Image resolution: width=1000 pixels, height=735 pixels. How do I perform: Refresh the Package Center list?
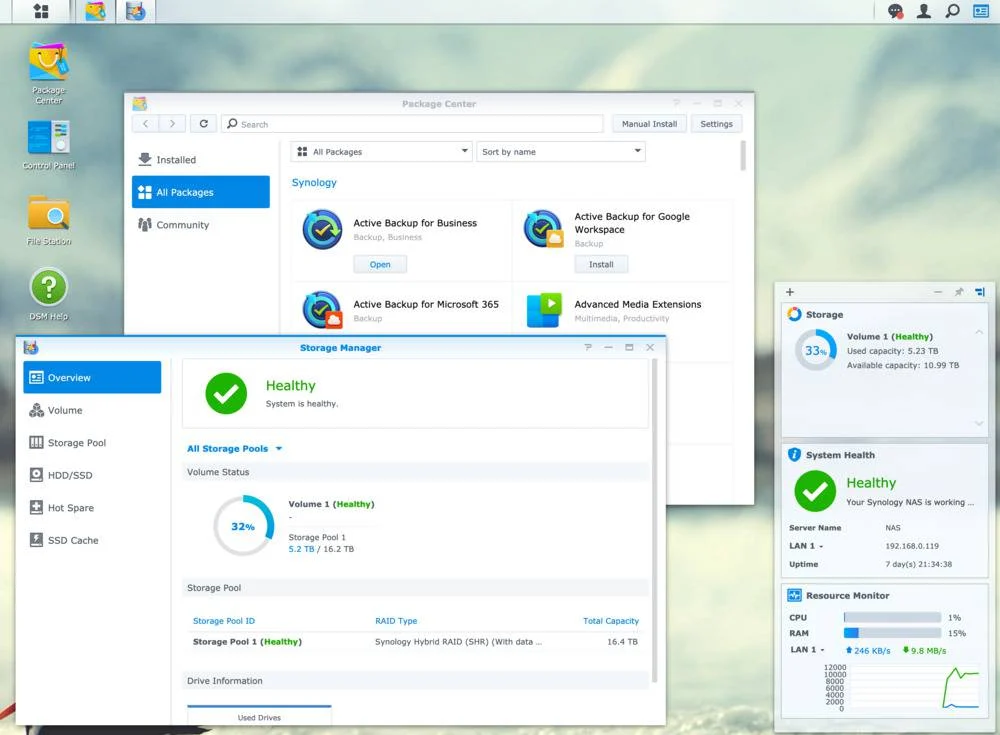(203, 124)
